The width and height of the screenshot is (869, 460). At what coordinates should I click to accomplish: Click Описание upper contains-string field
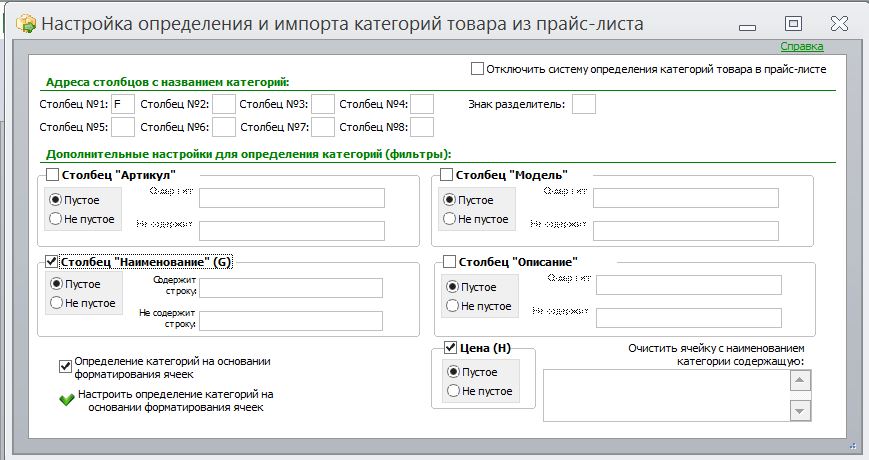pos(689,285)
